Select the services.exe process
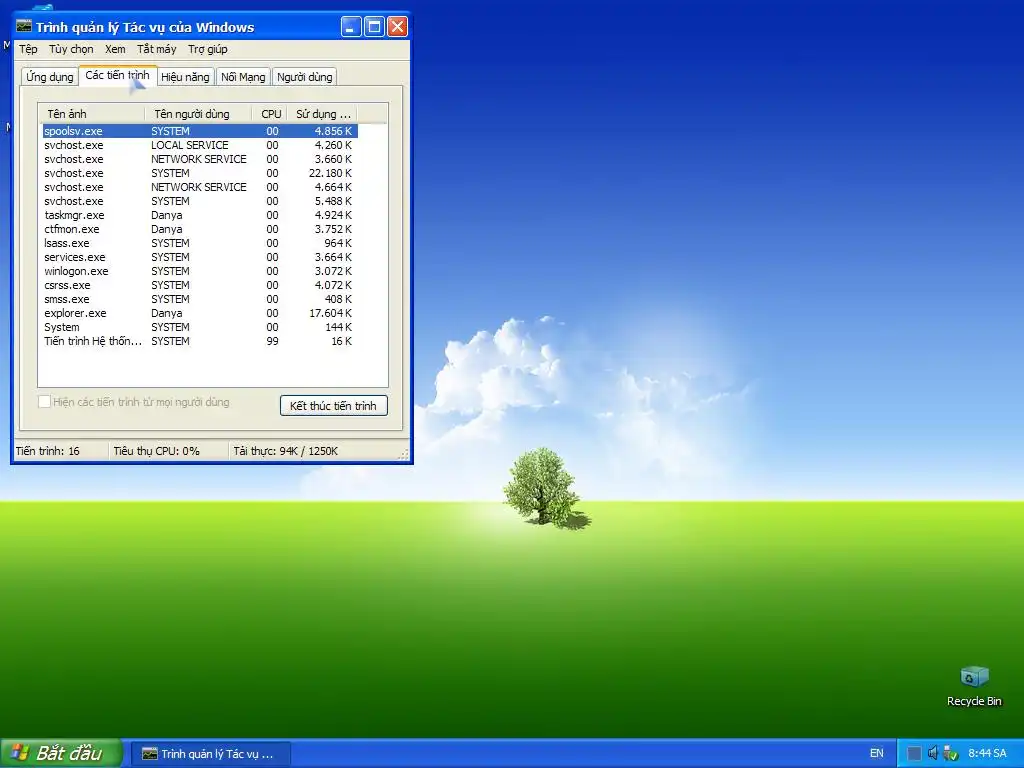Screen dimensions: 1024x768 [x=199, y=257]
